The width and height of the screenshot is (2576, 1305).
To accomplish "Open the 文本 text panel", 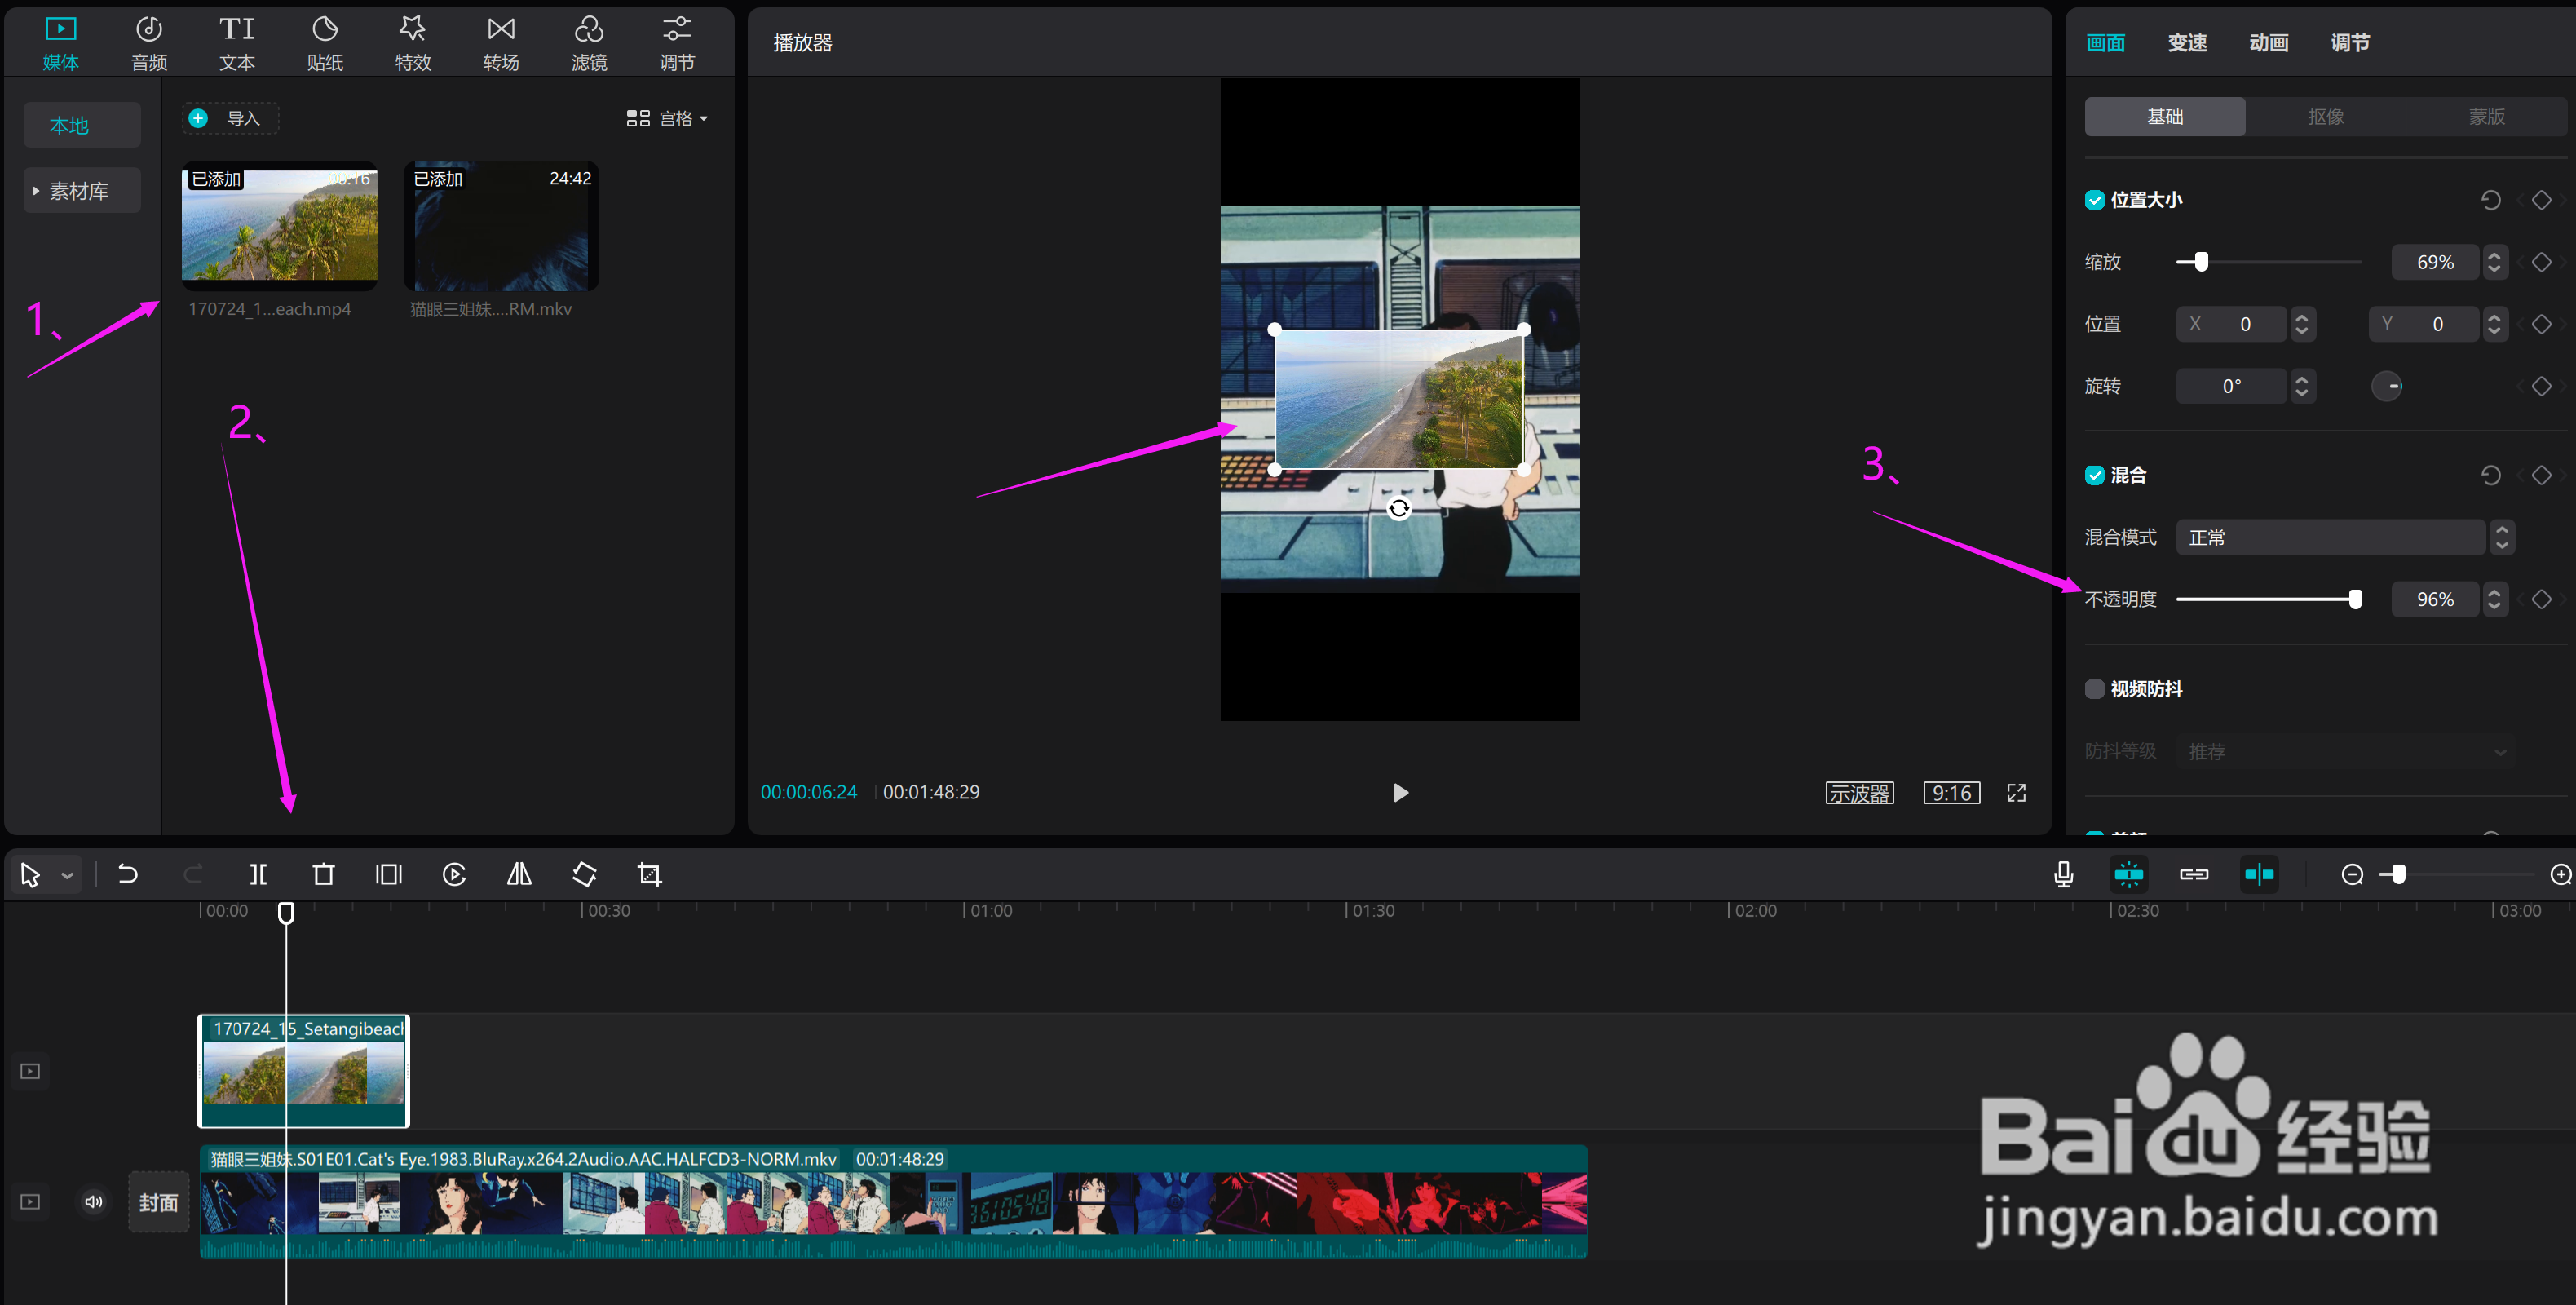I will coord(237,43).
